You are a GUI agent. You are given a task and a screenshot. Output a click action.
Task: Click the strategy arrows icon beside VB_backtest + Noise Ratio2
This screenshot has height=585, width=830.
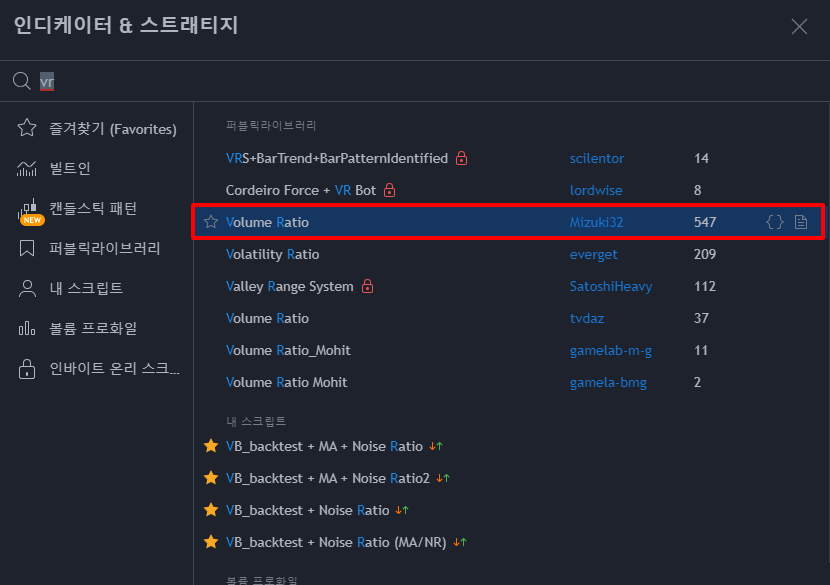[443, 479]
